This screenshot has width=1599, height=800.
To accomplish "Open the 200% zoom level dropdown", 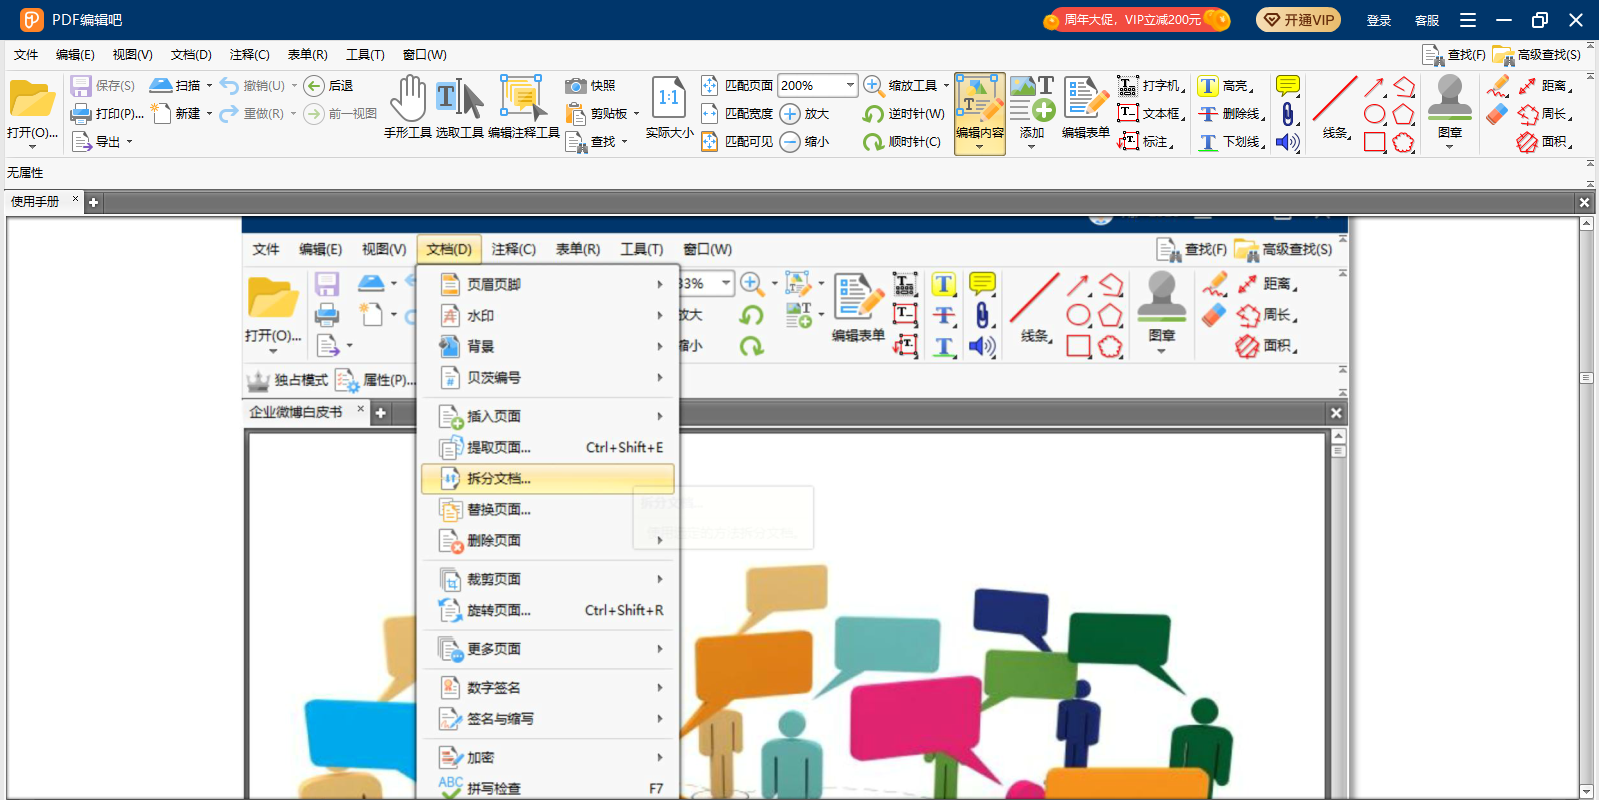I will tap(850, 86).
